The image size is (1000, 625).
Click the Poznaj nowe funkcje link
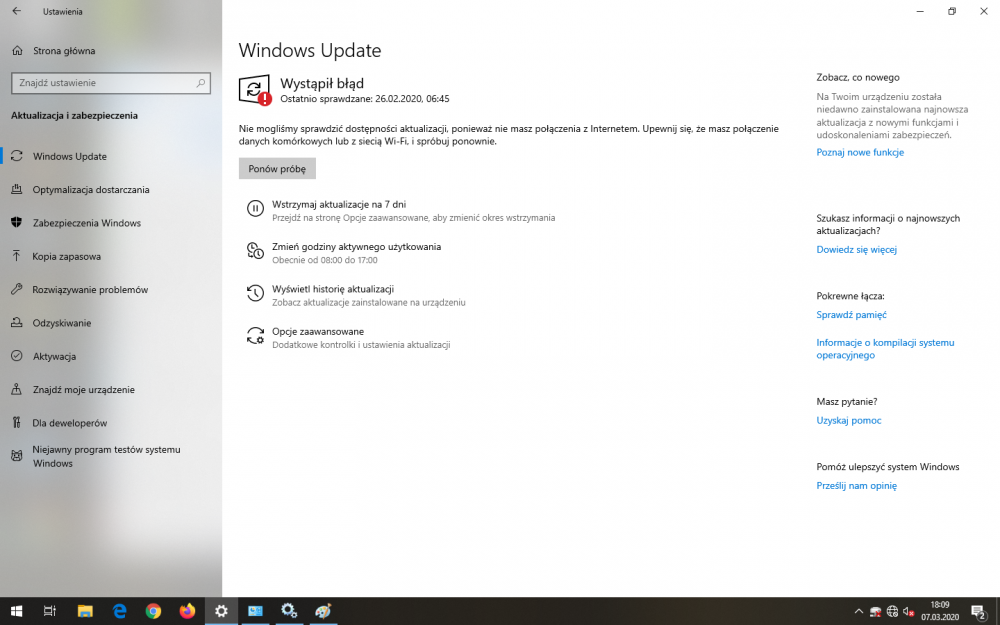(x=859, y=153)
